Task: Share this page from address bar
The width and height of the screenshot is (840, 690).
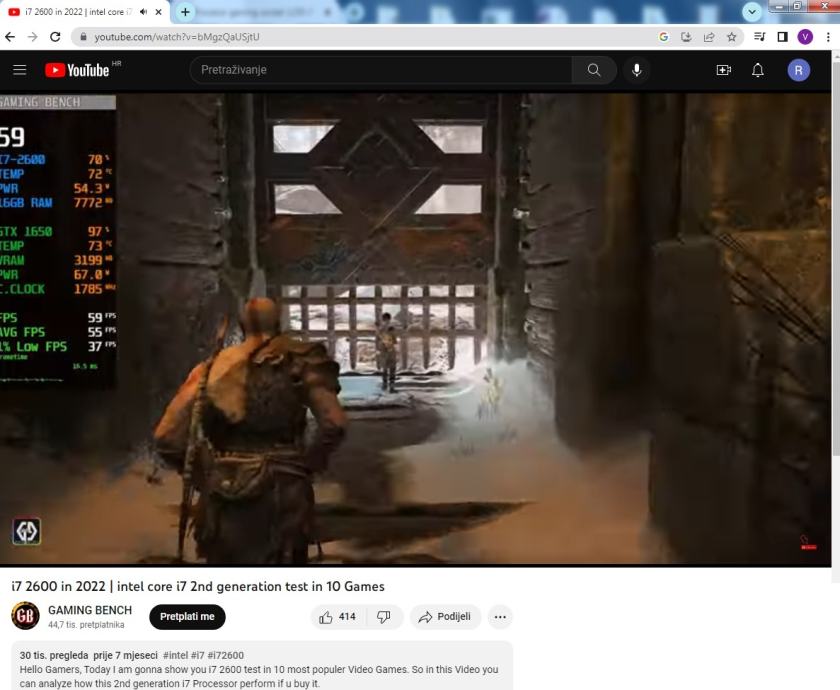Action: tap(709, 36)
